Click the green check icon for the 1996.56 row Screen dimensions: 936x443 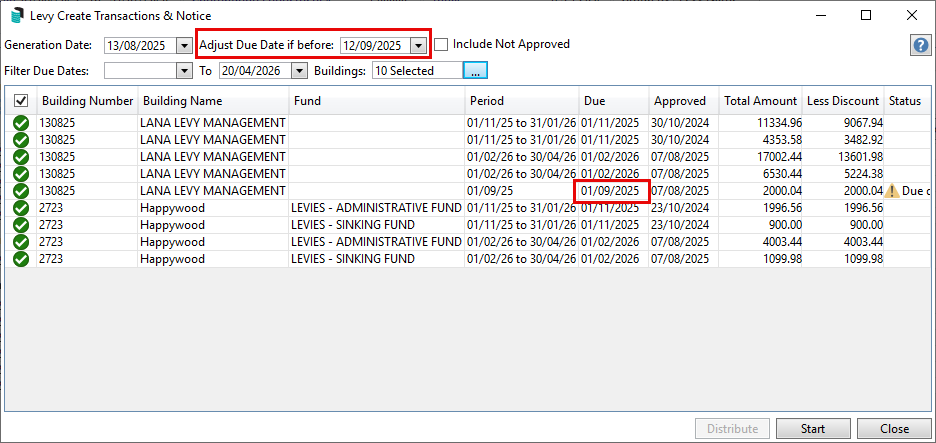[21, 208]
